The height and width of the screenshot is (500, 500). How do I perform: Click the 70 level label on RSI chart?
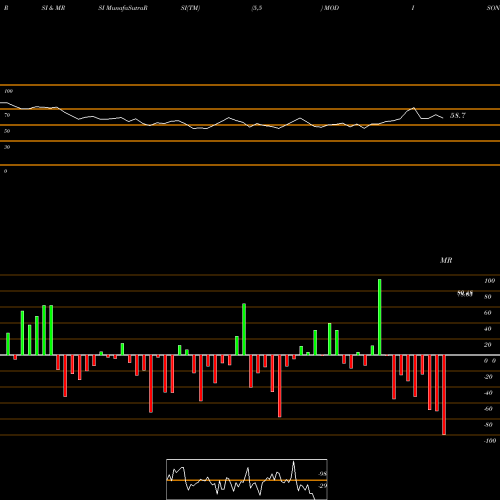tap(7, 115)
